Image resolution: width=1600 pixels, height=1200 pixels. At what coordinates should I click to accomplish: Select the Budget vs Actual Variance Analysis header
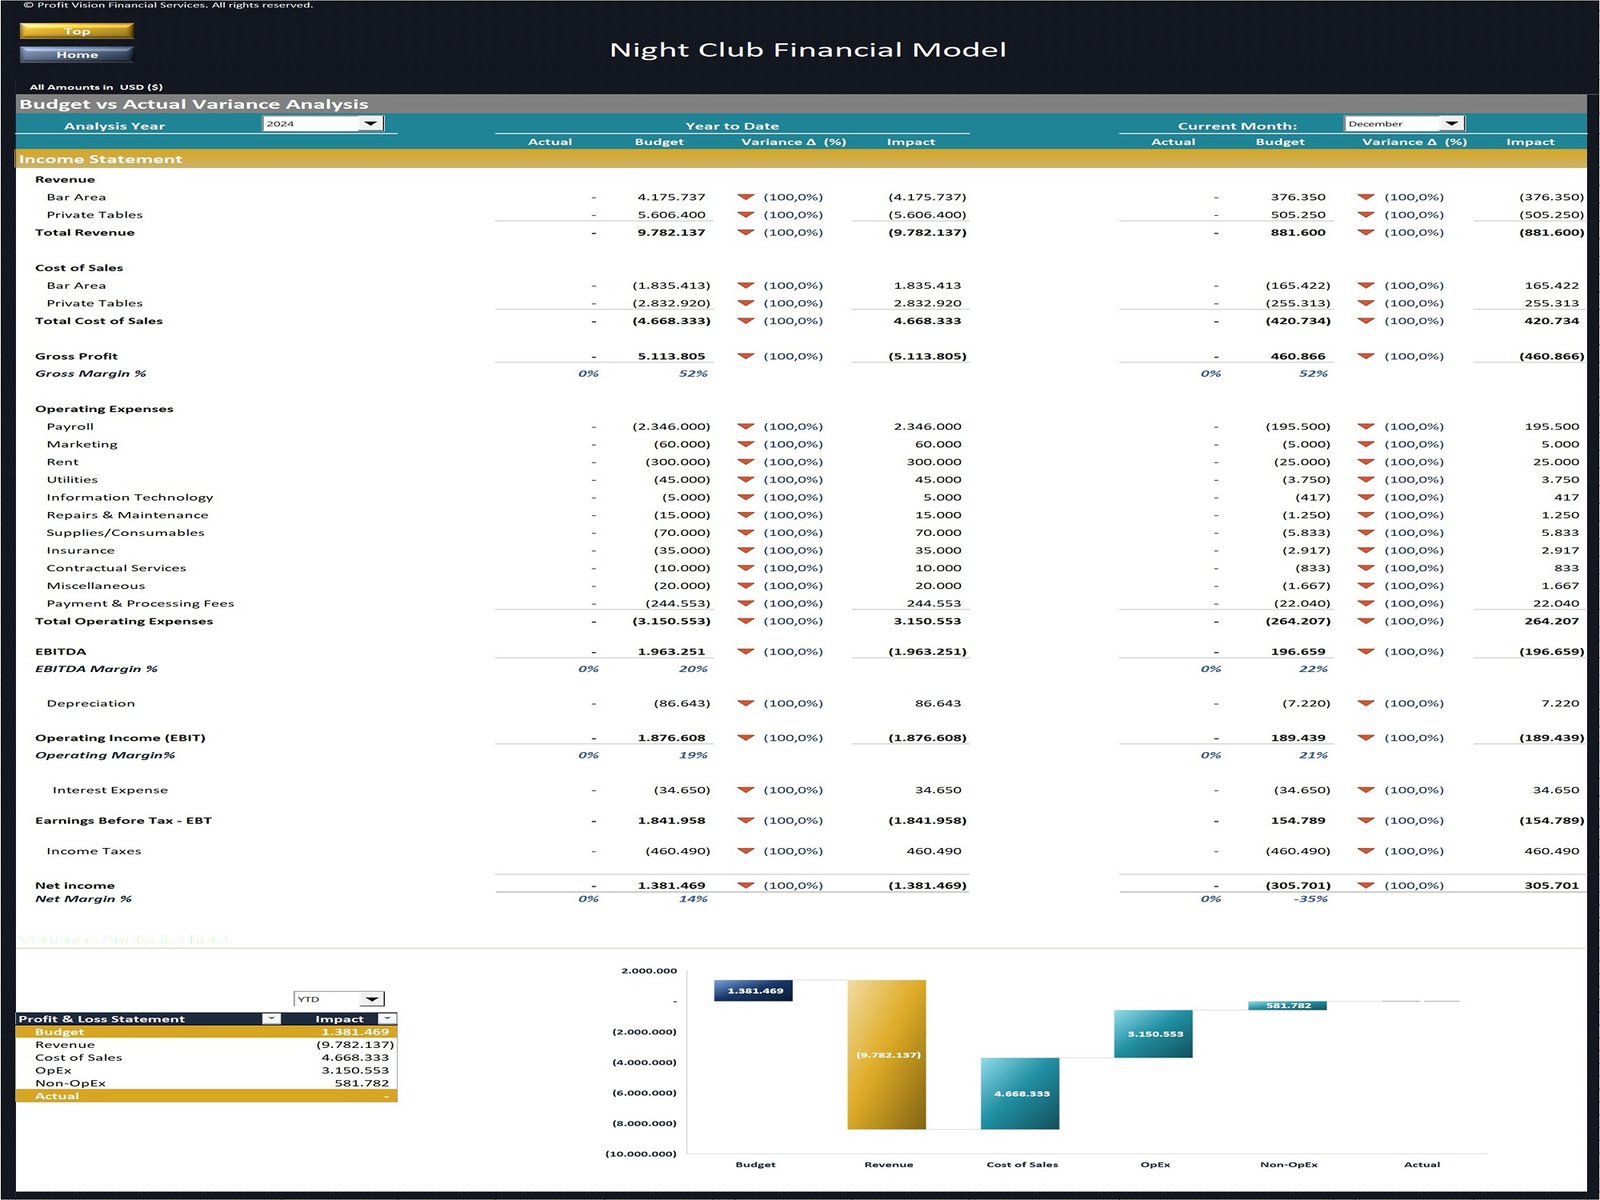coord(193,103)
